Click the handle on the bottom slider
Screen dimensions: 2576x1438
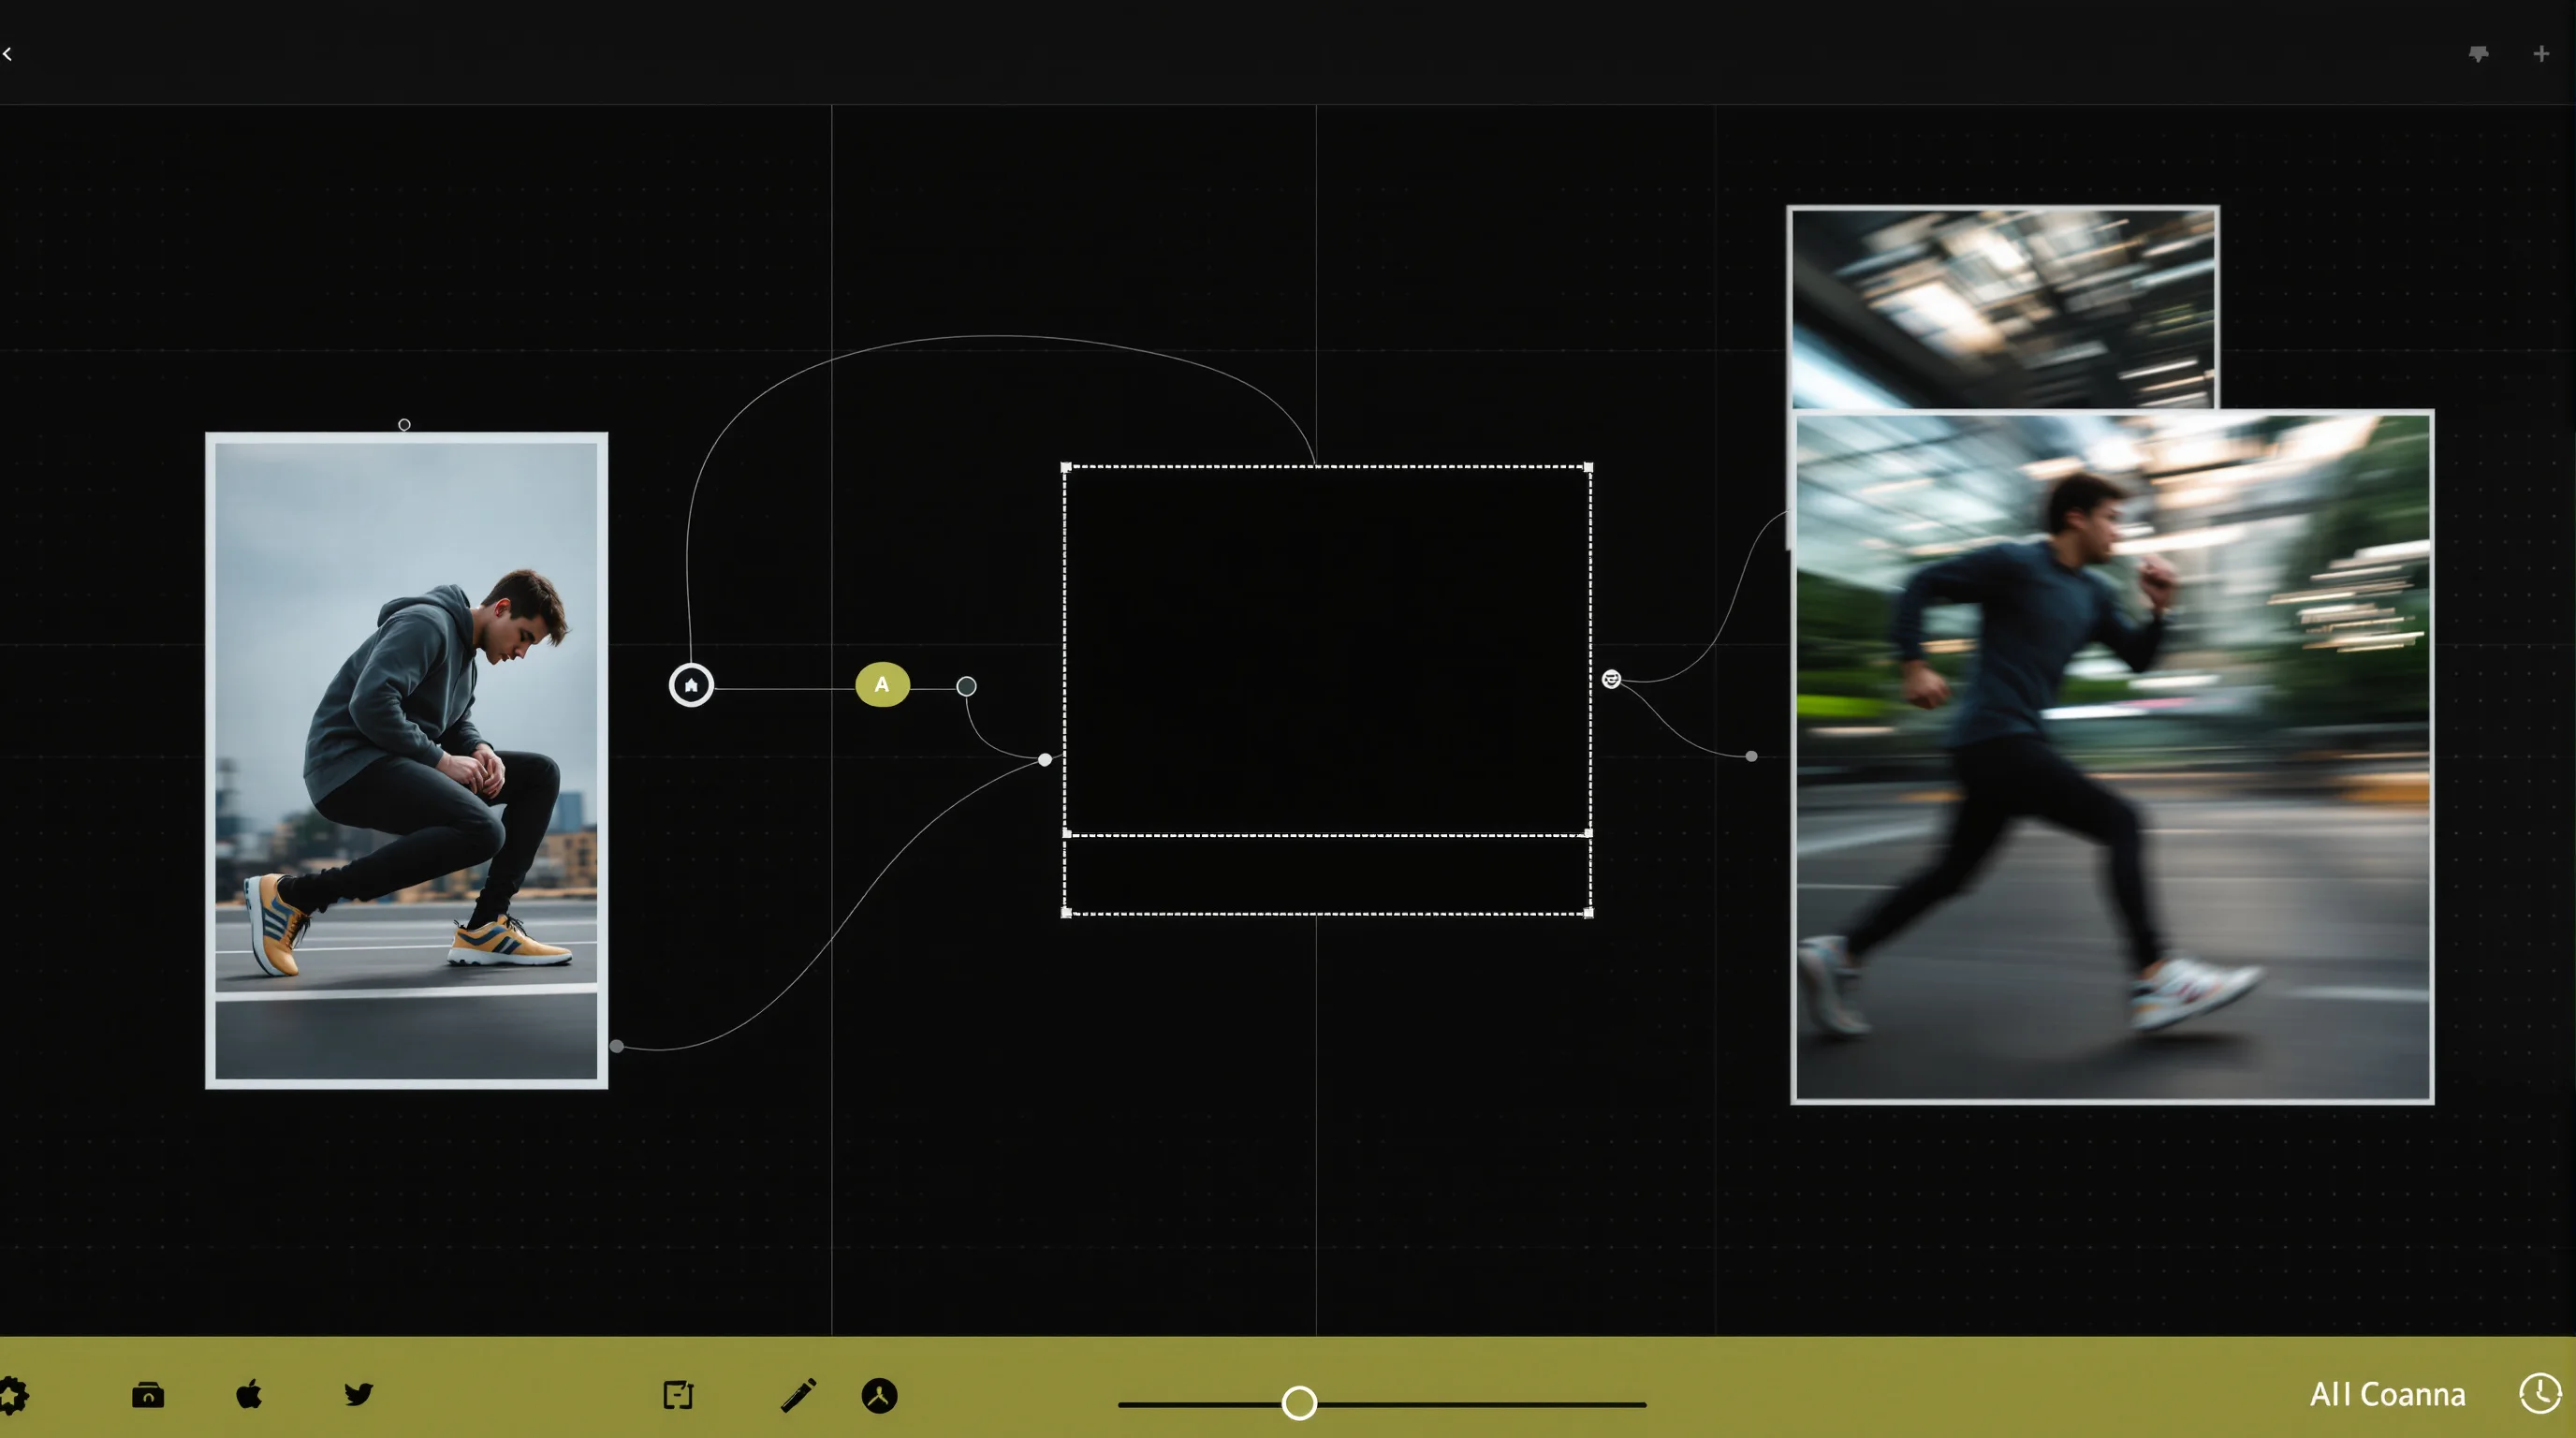coord(1299,1403)
